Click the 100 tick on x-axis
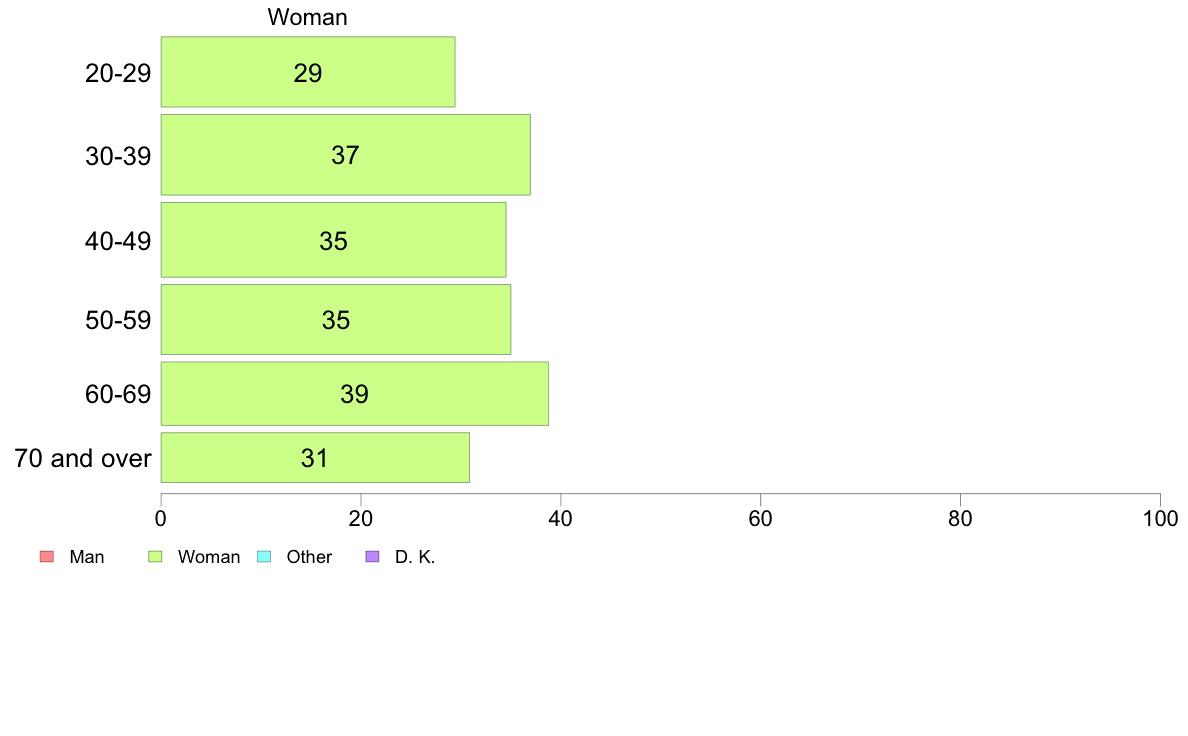The image size is (1188, 736). pos(1160,518)
